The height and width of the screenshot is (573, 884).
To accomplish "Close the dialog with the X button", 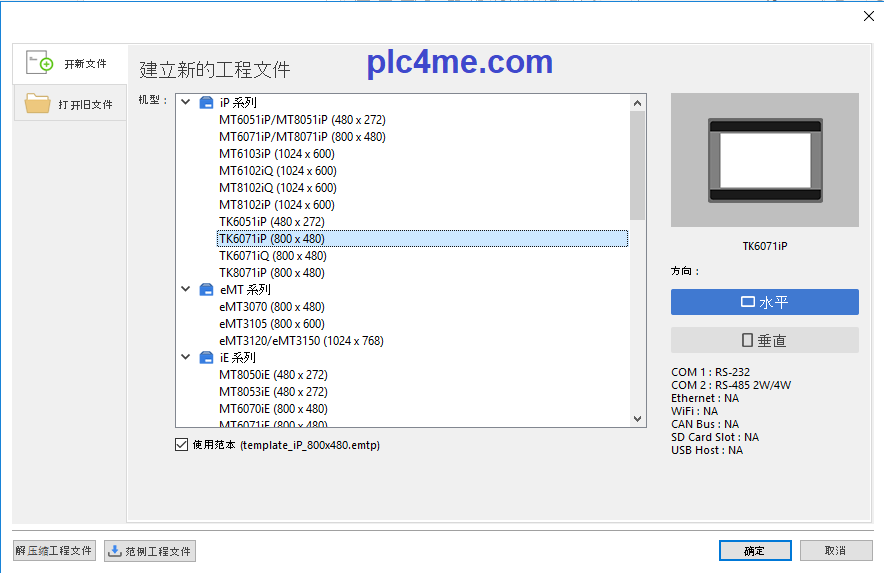I will [868, 16].
